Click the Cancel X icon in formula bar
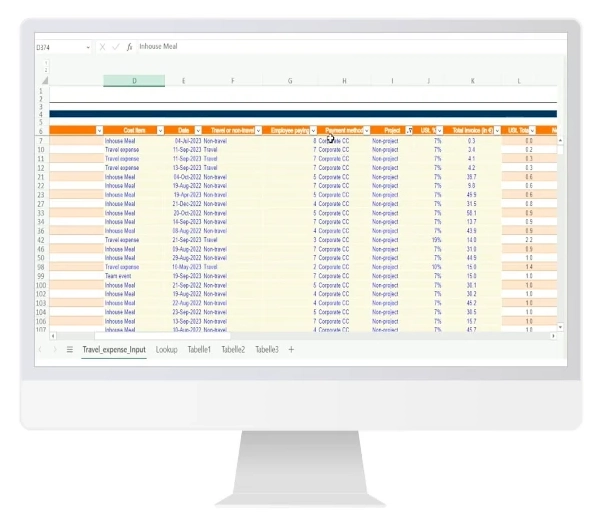600x527 pixels. 102,47
